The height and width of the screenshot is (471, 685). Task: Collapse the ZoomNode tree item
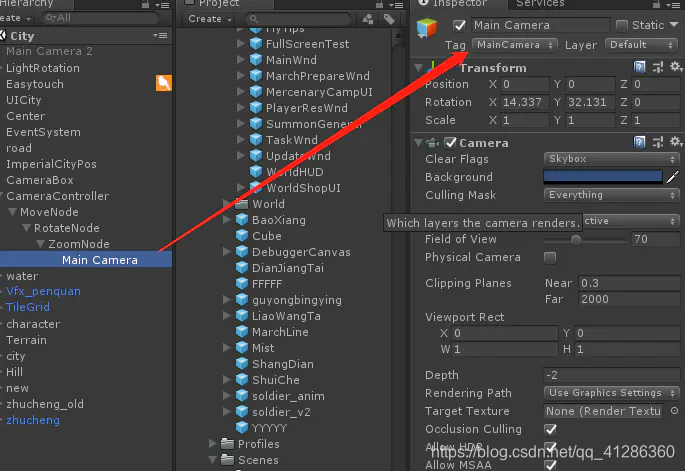click(x=40, y=244)
